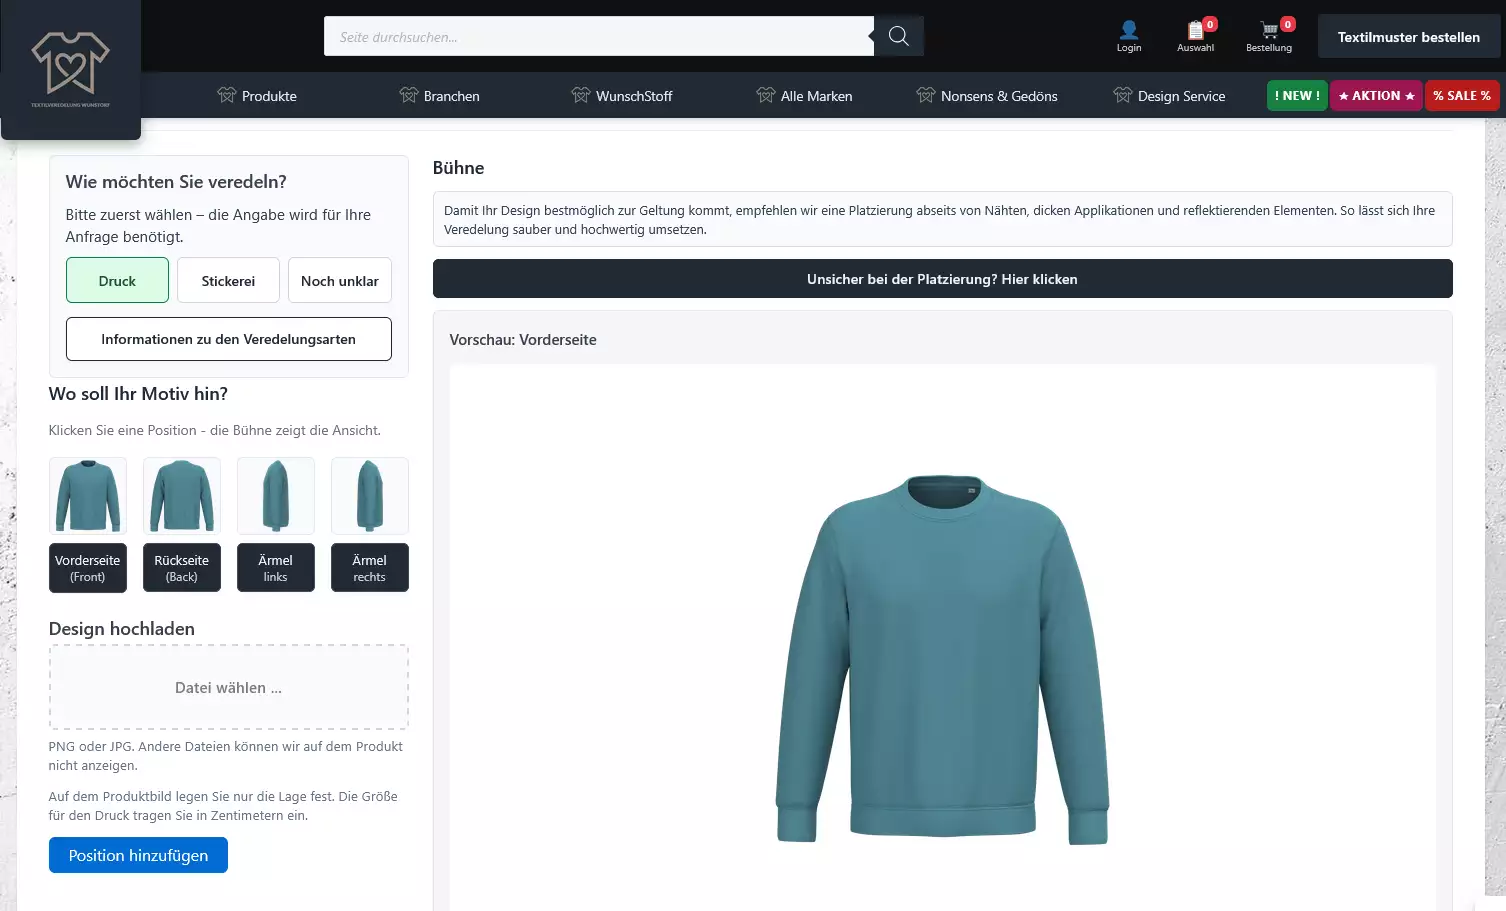Viewport: 1506px width, 911px height.
Task: Click the back view sweatshirt thumbnail
Action: point(182,496)
